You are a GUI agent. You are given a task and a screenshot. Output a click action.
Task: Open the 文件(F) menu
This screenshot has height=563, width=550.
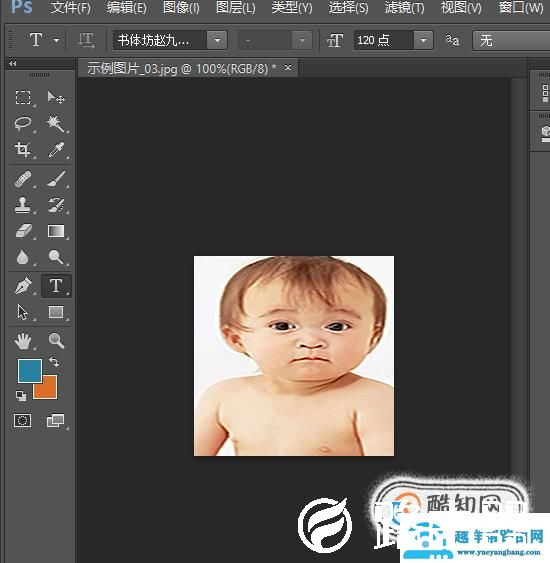pyautogui.click(x=70, y=8)
